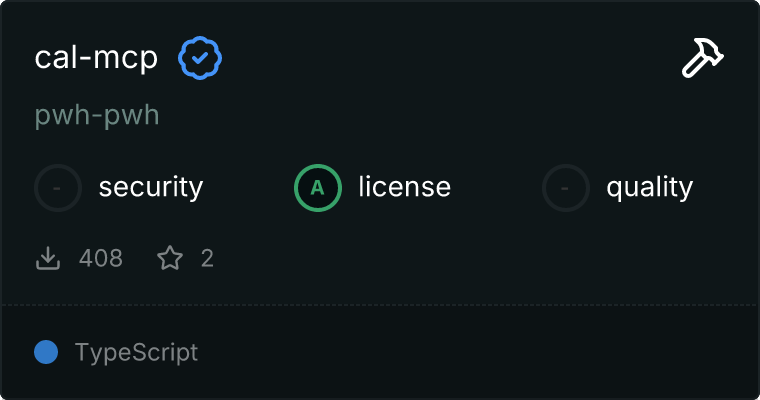Click the empty footer area right of TypeScript

[480, 353]
